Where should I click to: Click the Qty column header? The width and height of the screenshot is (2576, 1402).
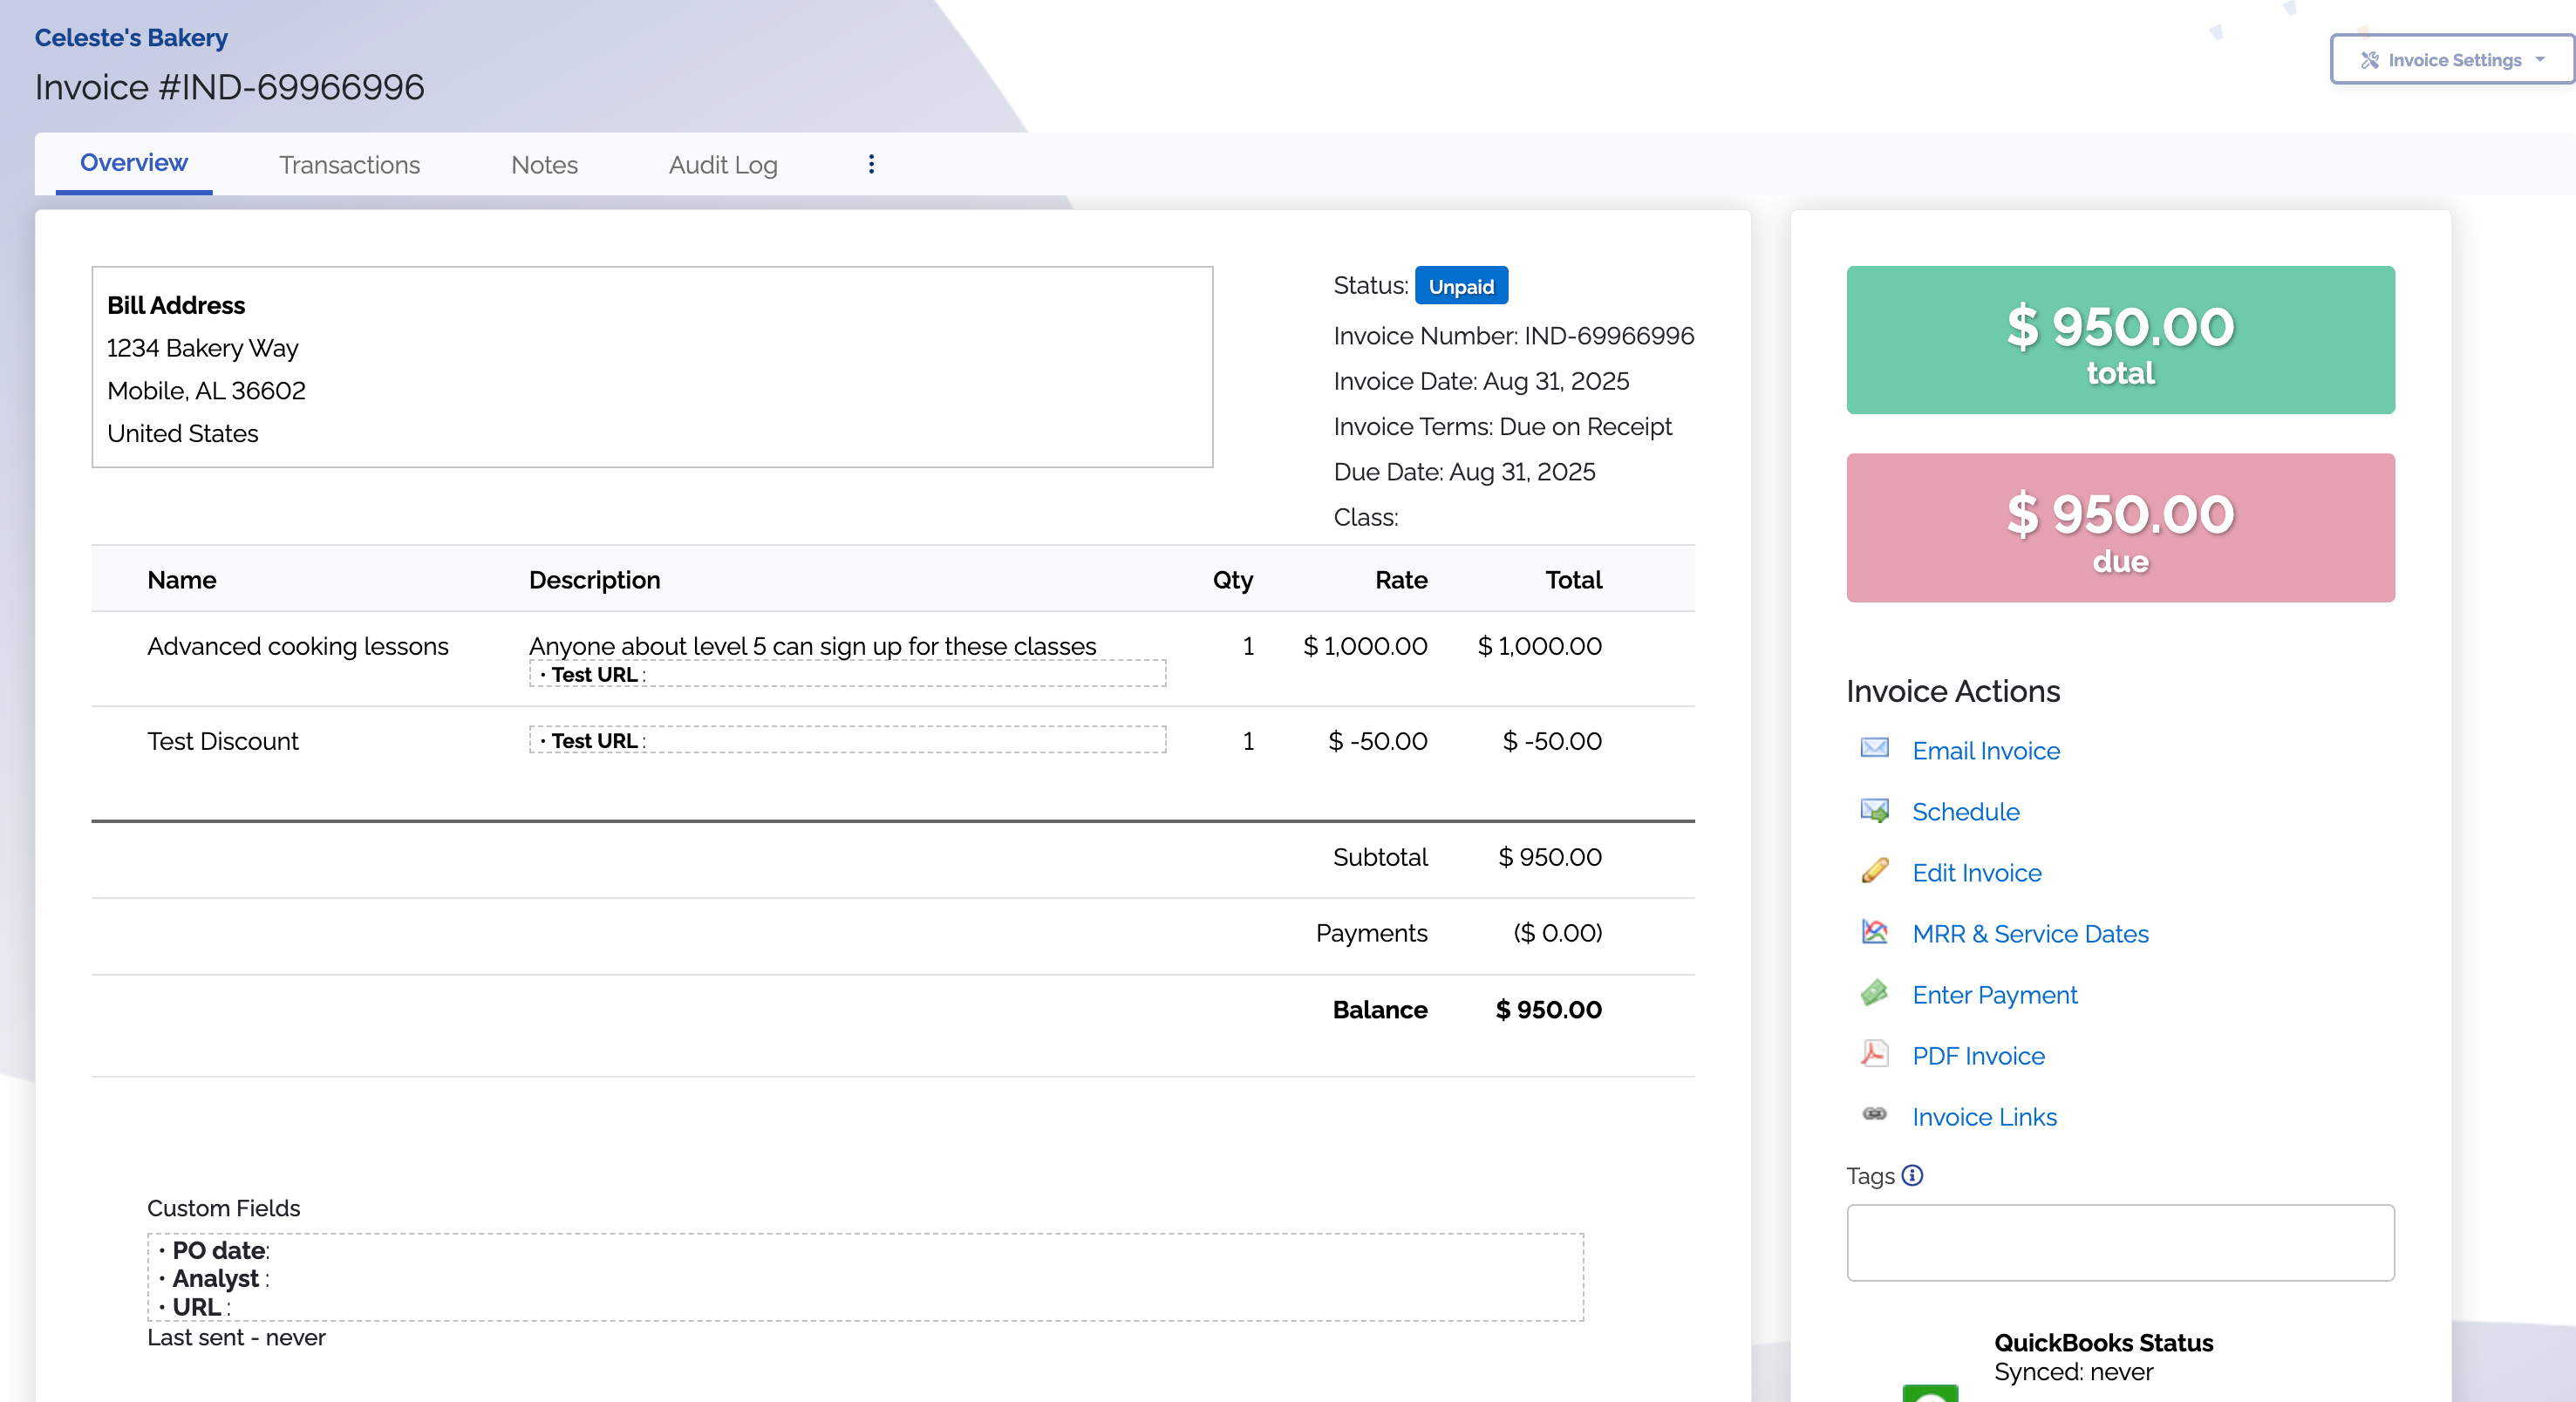pyautogui.click(x=1232, y=580)
